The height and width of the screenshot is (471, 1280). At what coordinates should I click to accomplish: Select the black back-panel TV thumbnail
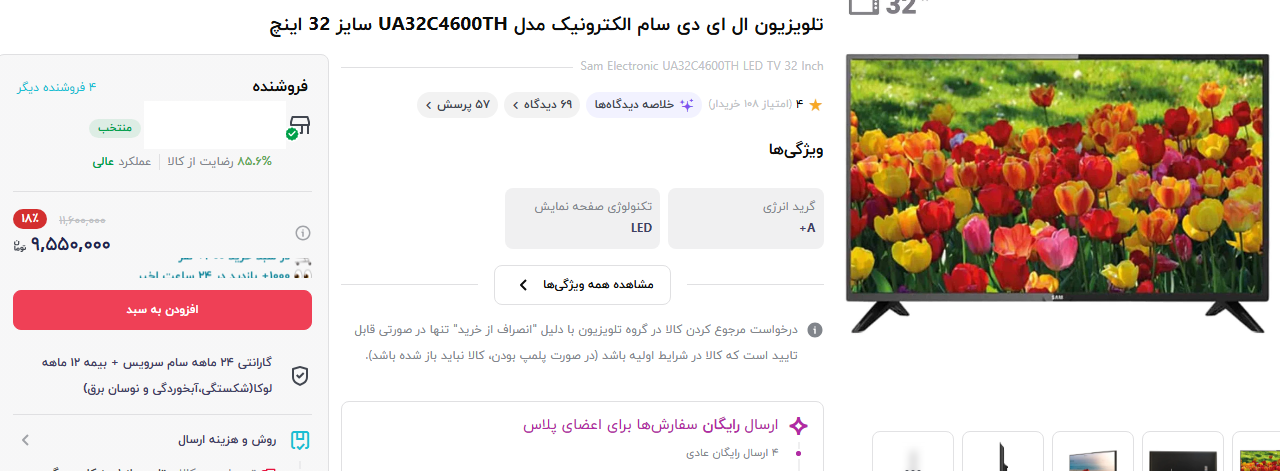click(1182, 452)
